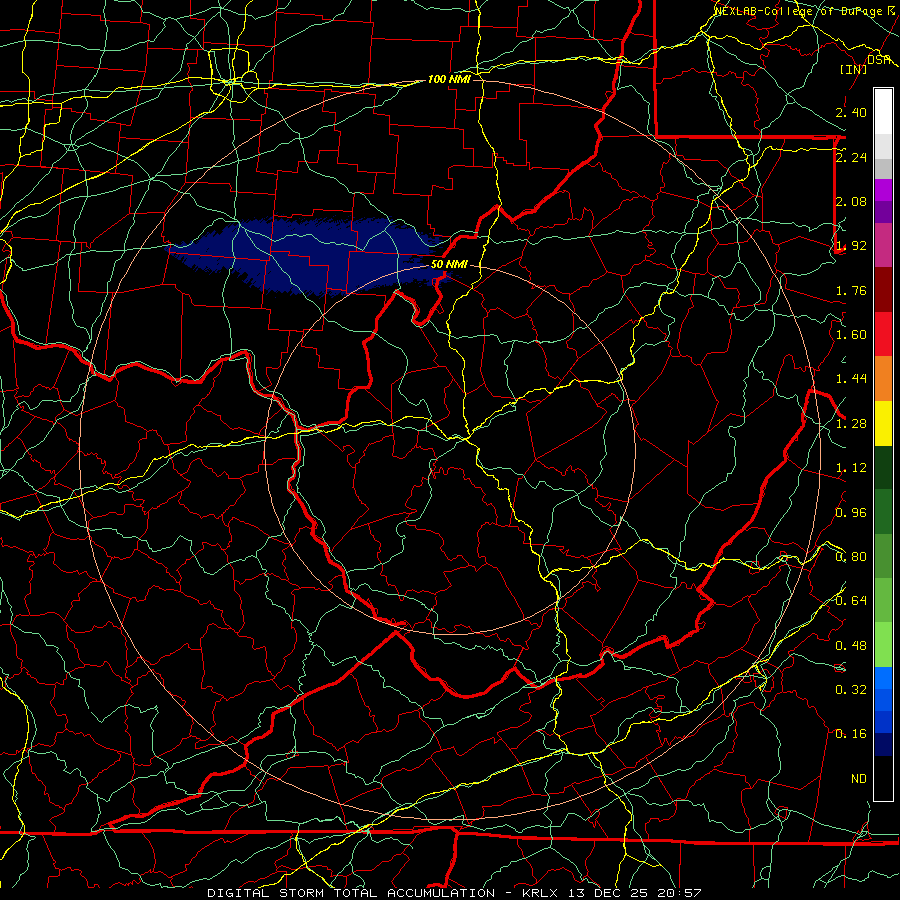Select the yellow legend swatch

(x=883, y=423)
